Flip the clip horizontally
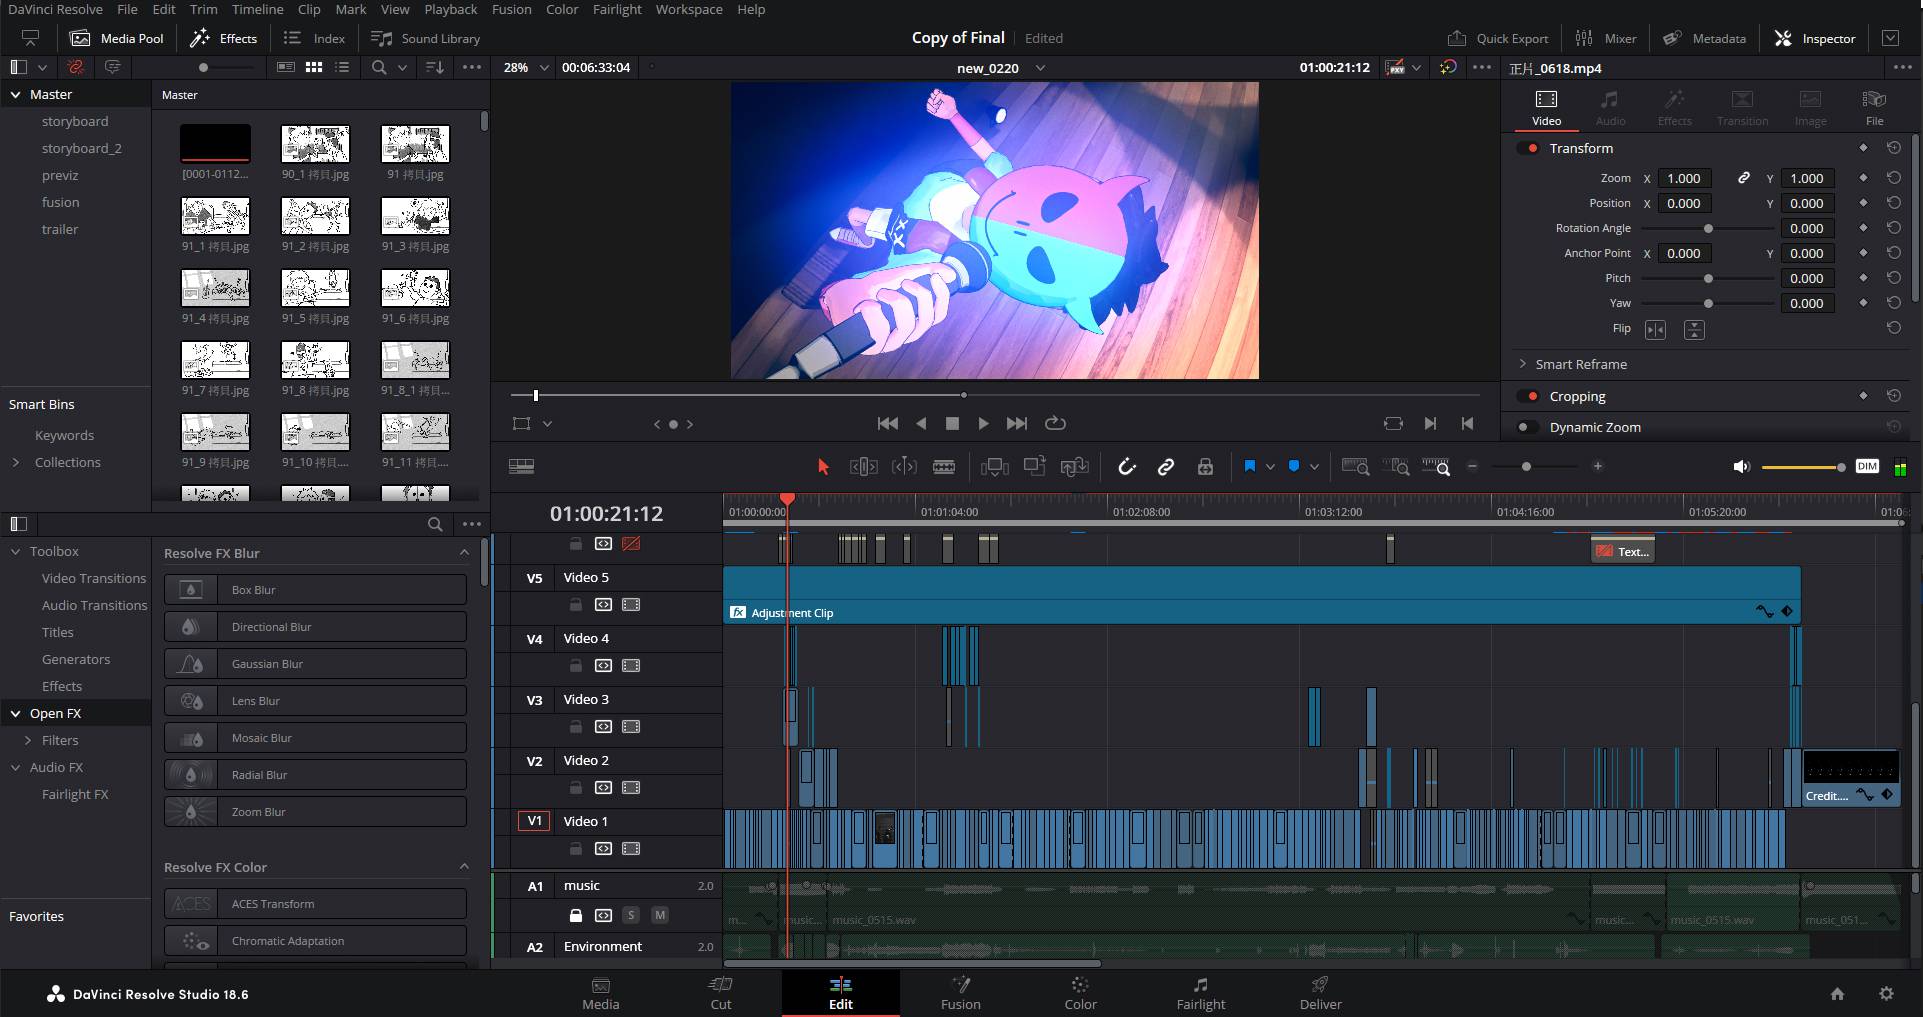 pyautogui.click(x=1655, y=329)
